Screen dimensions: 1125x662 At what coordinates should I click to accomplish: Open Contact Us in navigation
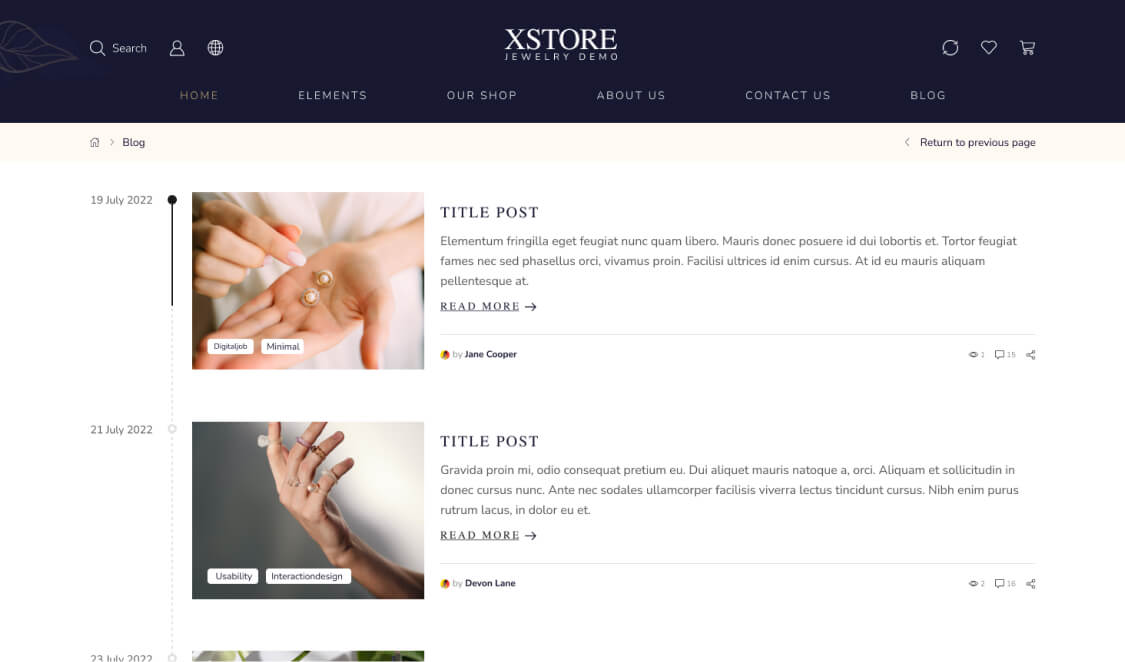[788, 95]
